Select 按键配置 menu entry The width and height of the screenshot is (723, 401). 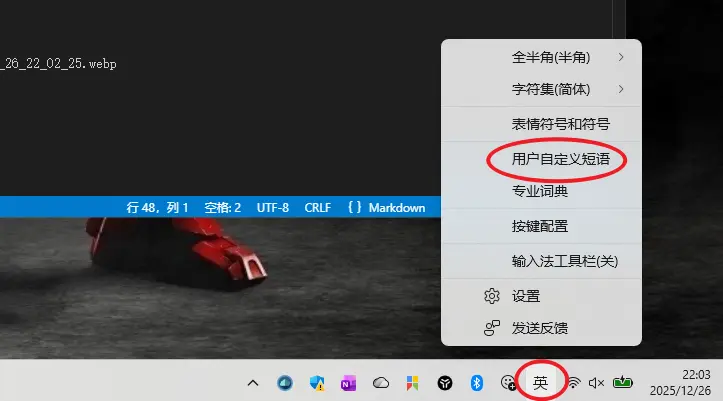(541, 226)
